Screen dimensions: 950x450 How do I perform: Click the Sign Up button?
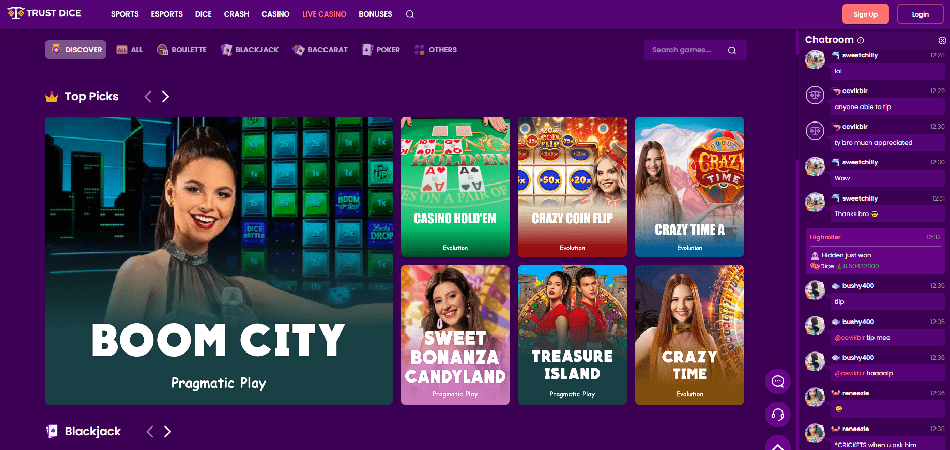coord(865,14)
